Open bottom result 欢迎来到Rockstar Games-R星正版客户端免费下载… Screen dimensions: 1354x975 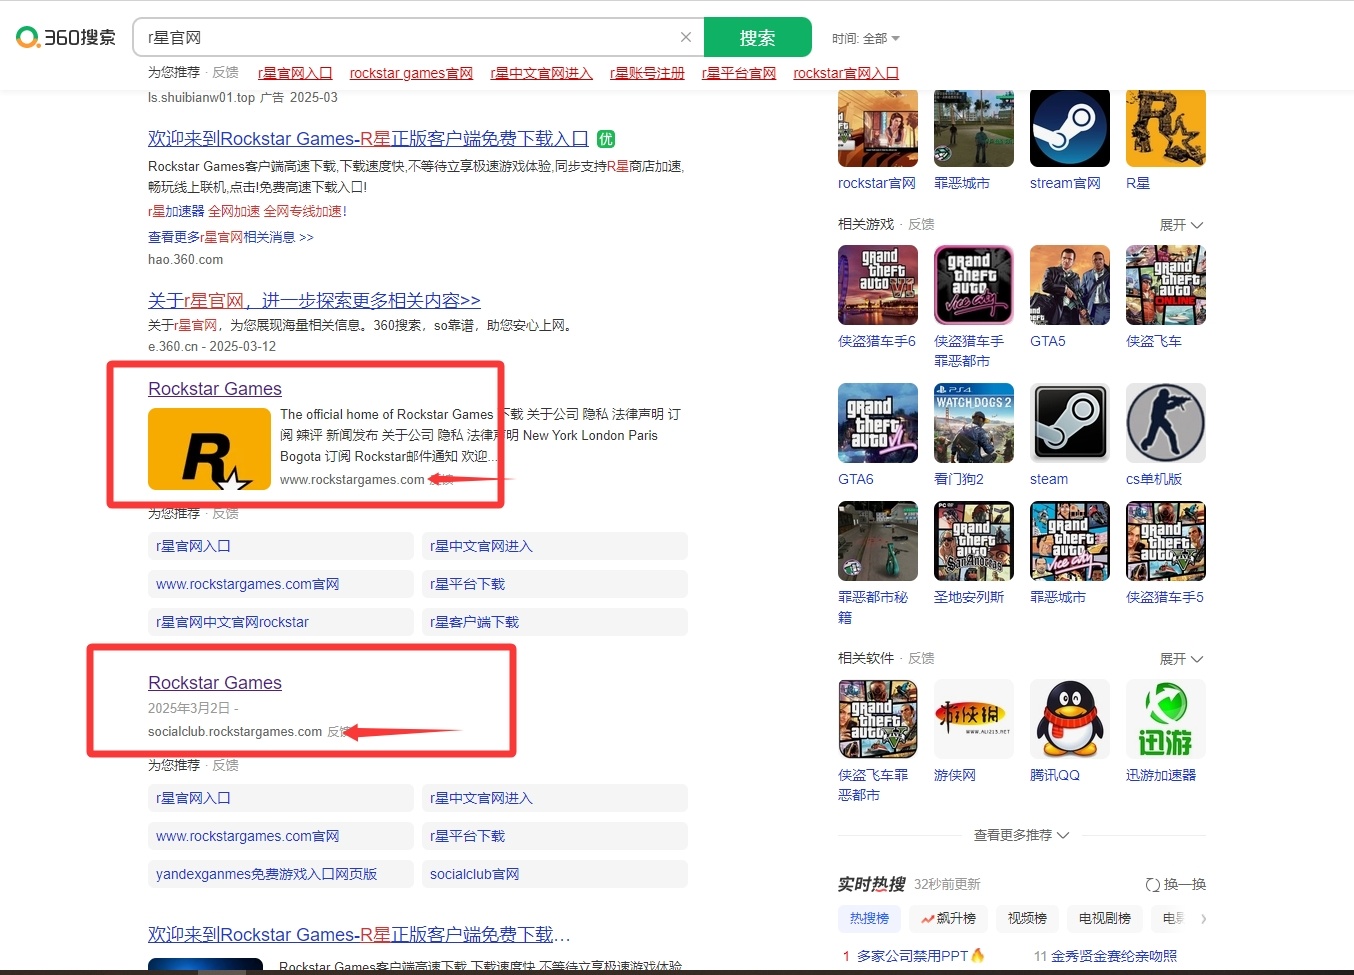tap(359, 935)
